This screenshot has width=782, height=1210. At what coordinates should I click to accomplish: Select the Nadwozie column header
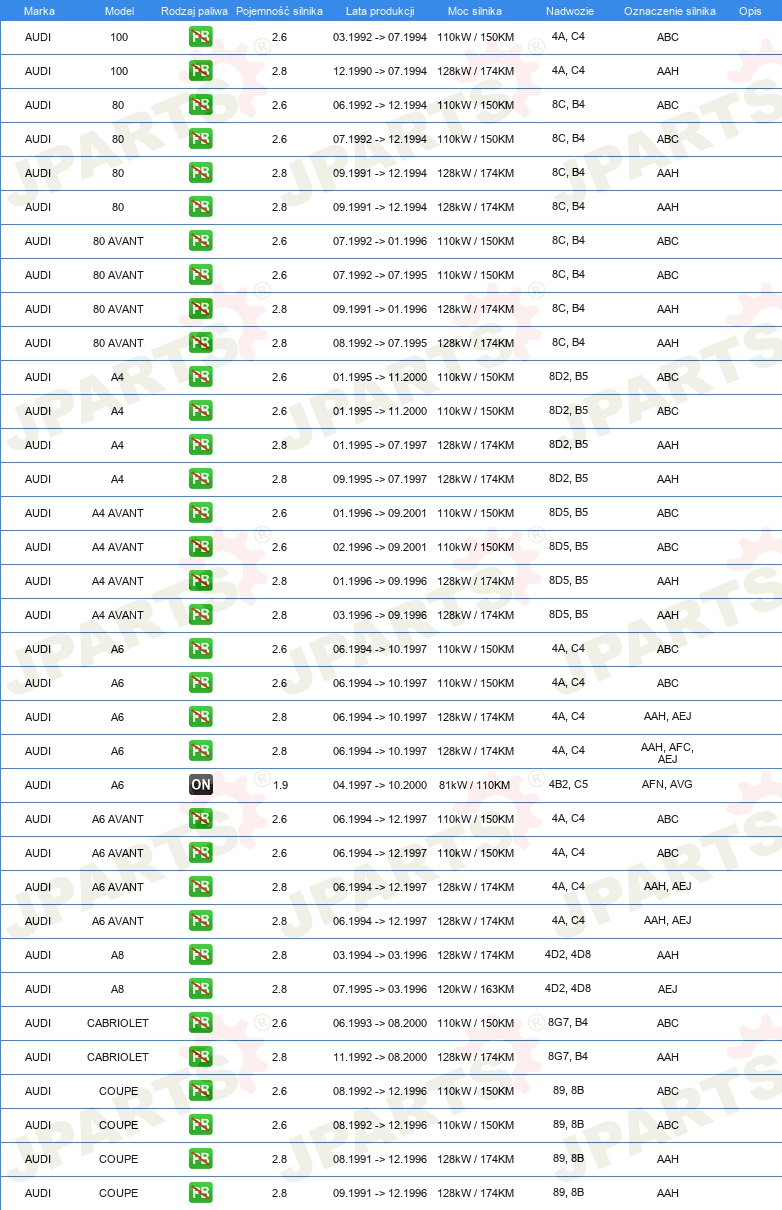tap(568, 11)
